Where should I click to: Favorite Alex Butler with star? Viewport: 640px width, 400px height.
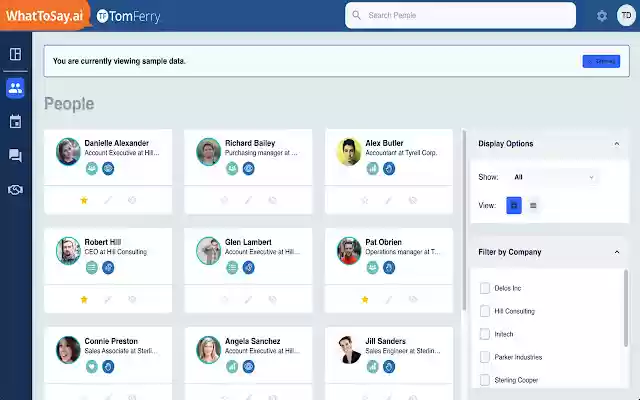point(365,200)
